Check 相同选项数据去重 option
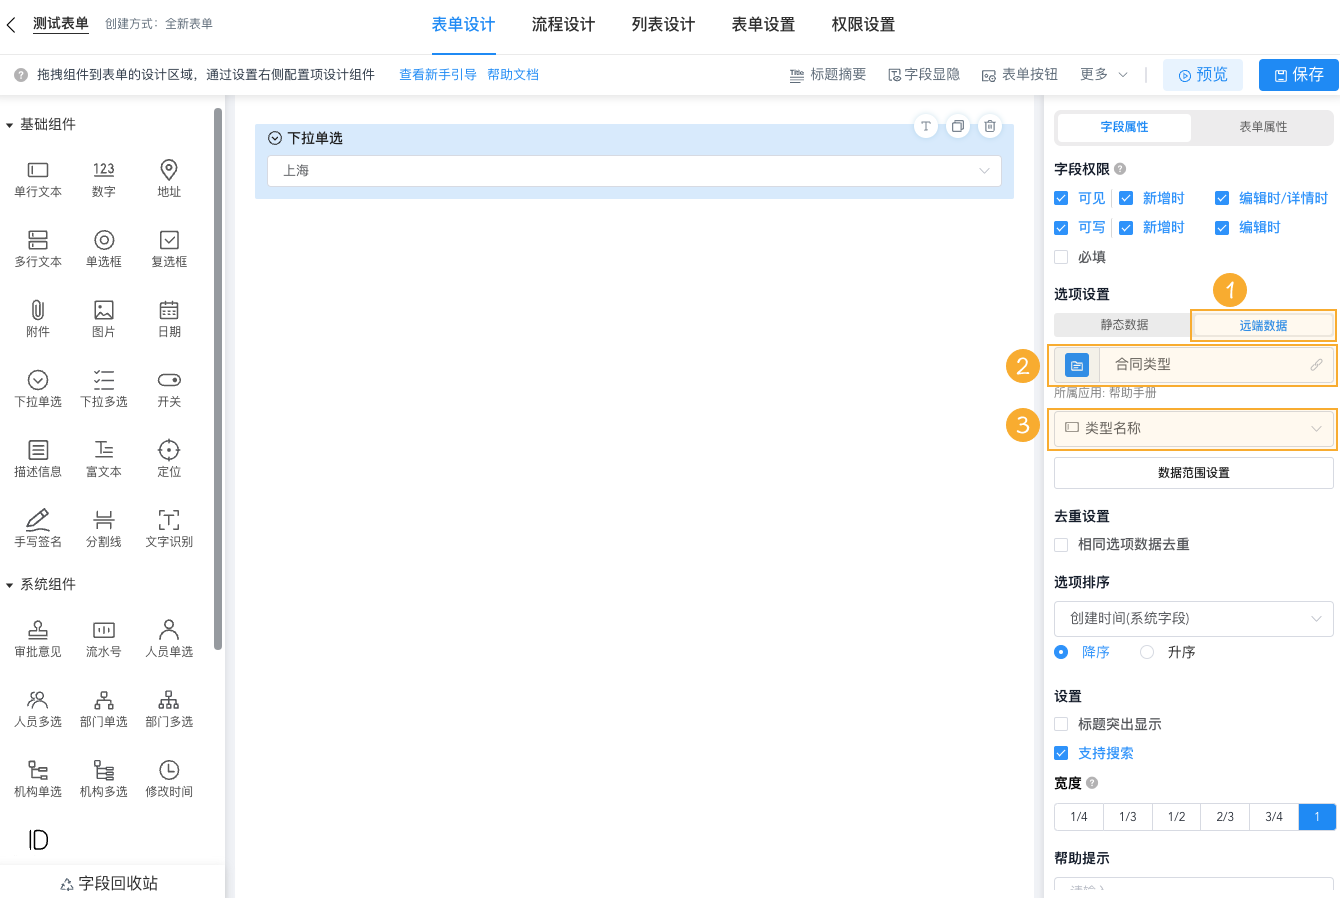Viewport: 1340px width, 898px height. tap(1063, 544)
